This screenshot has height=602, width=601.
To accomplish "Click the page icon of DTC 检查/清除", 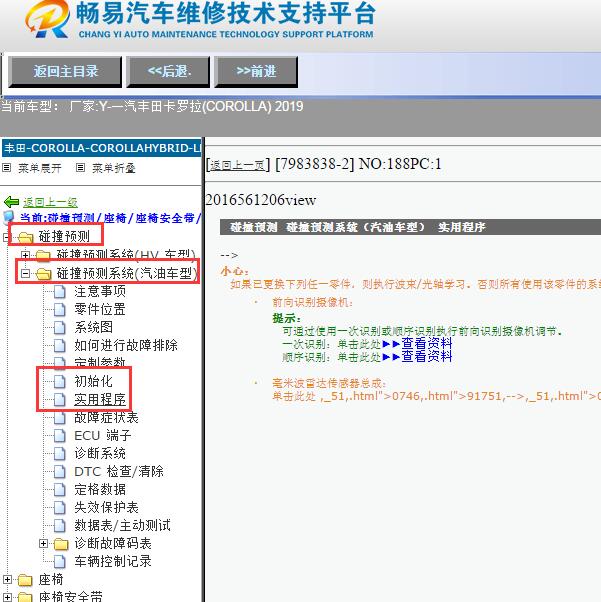I will [60, 471].
